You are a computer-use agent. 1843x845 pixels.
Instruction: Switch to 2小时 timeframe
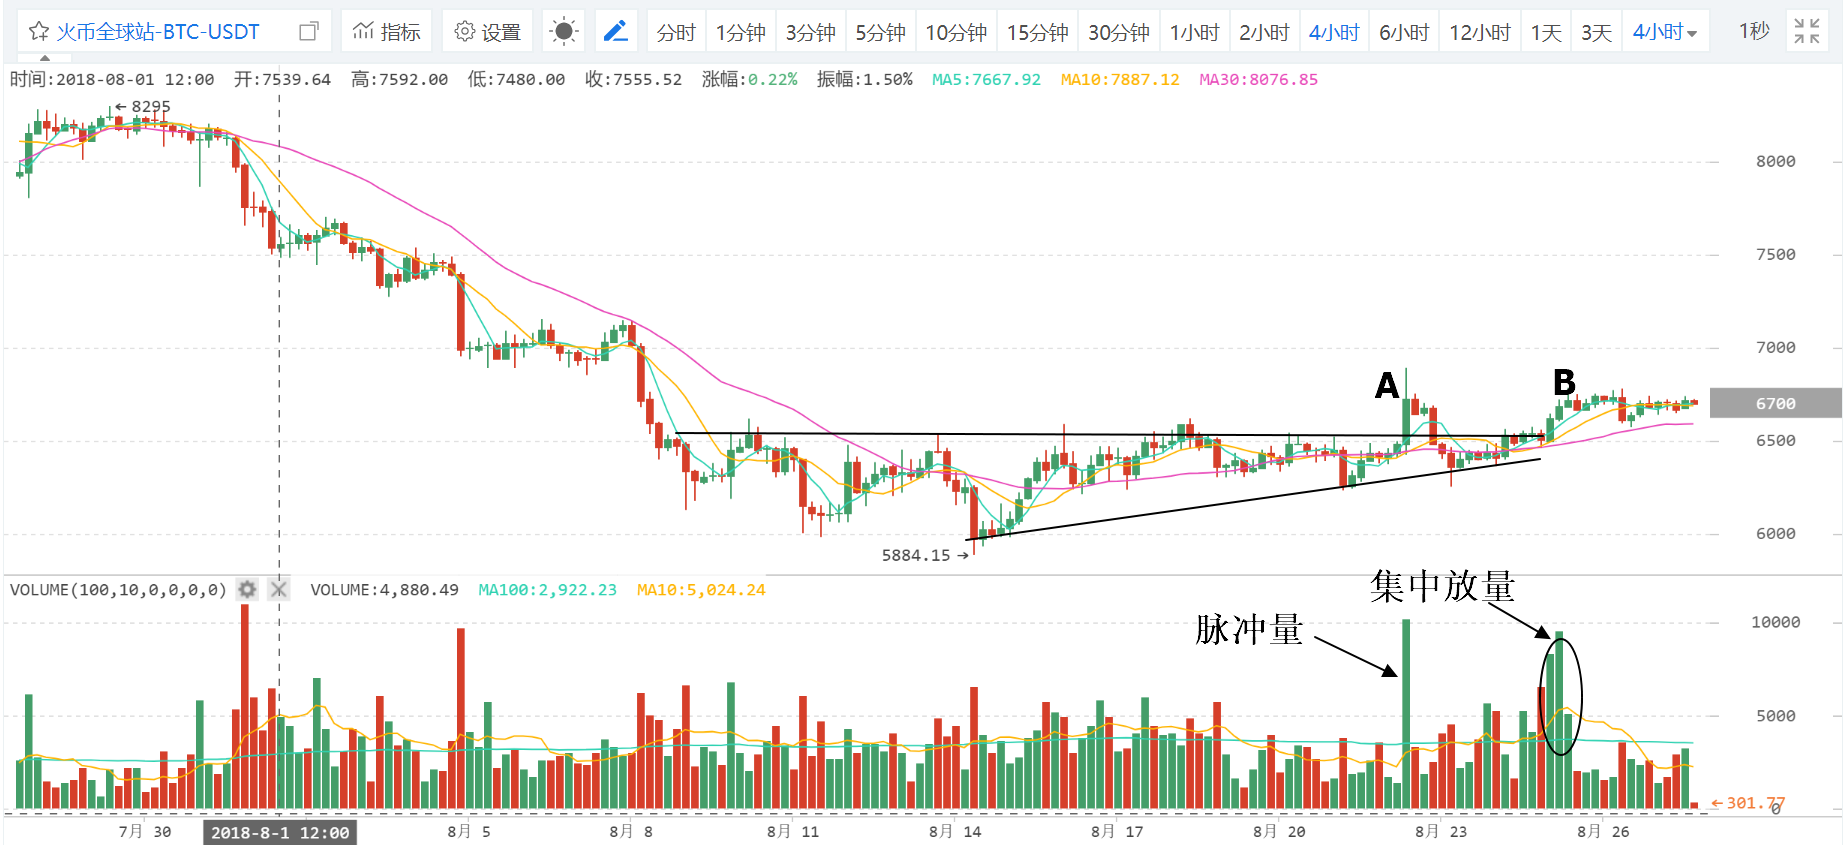[x=1264, y=32]
